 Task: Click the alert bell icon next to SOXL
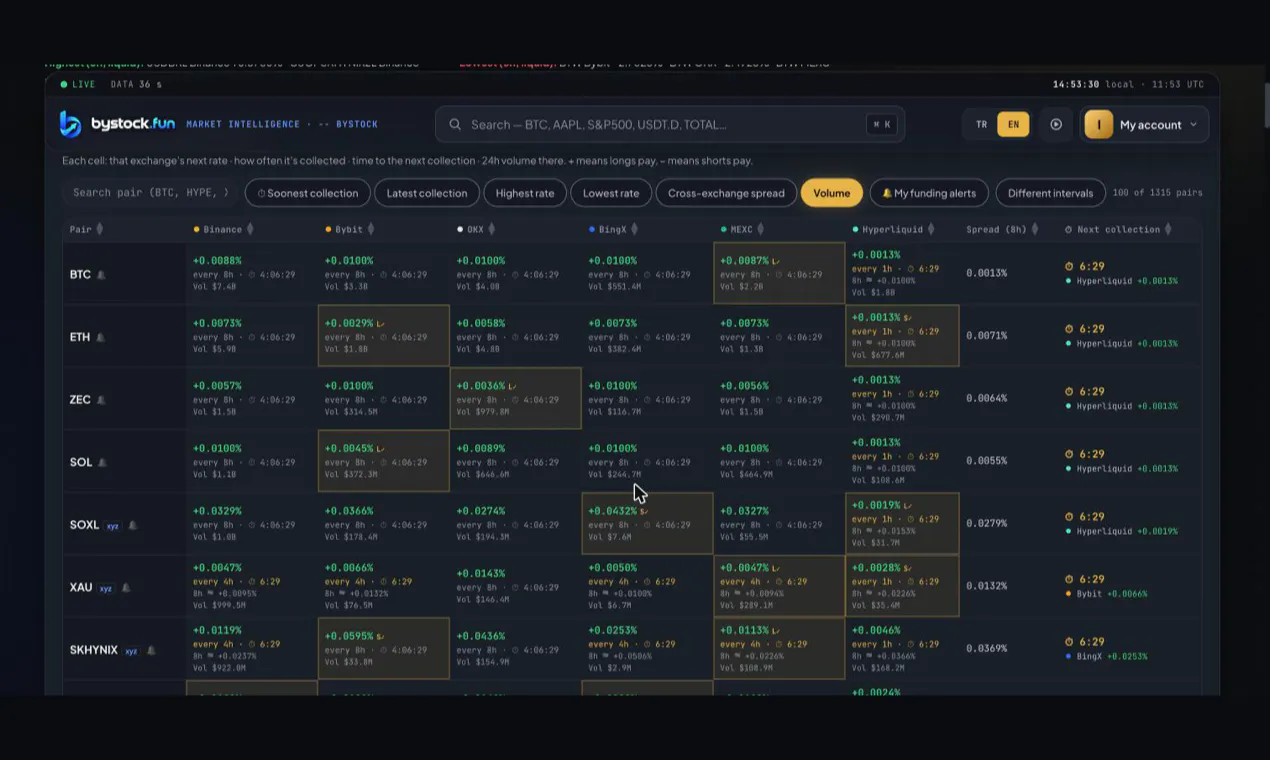pyautogui.click(x=132, y=525)
